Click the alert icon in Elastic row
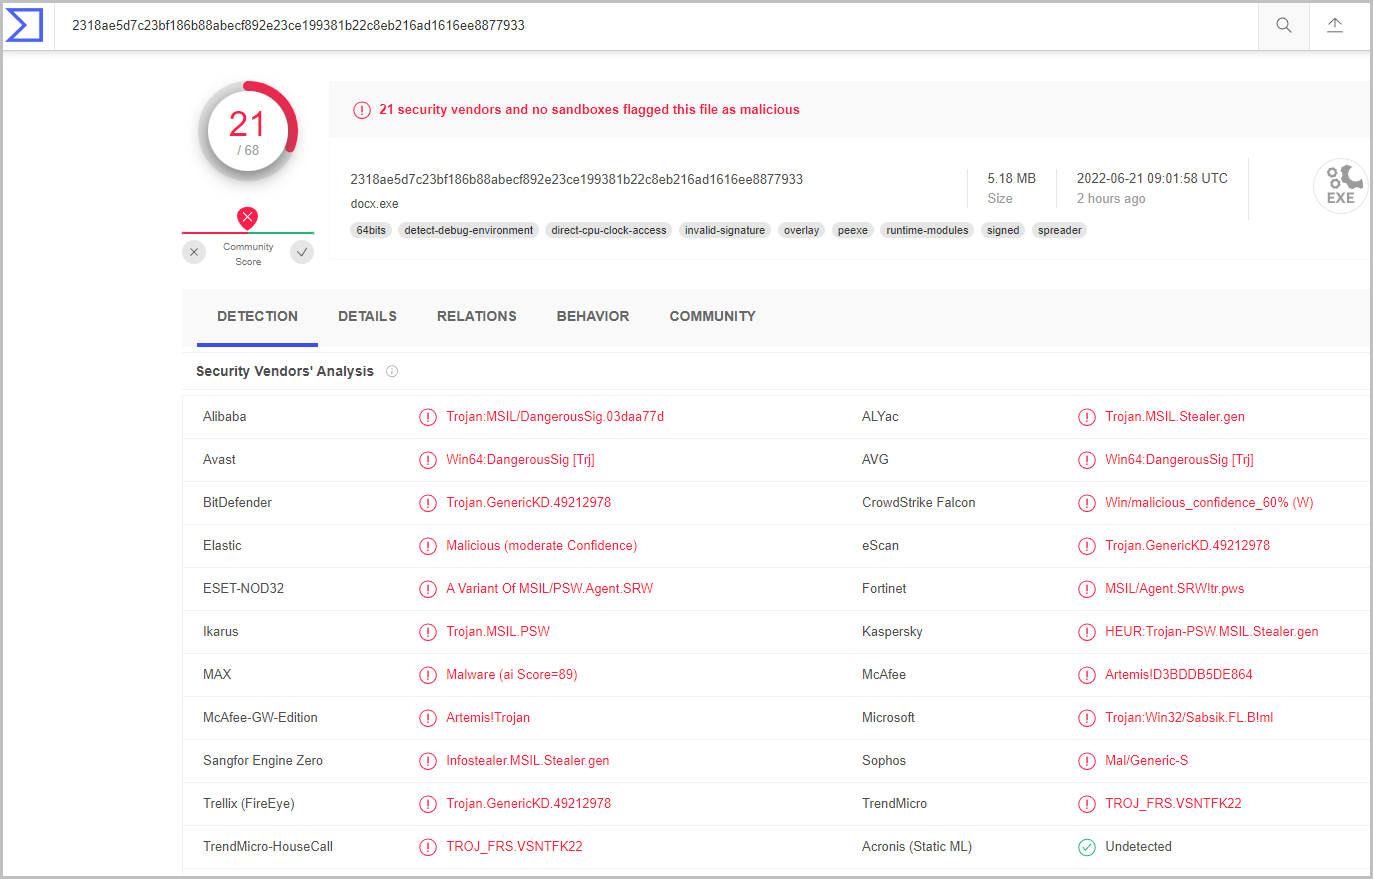The width and height of the screenshot is (1373, 879). [x=428, y=546]
